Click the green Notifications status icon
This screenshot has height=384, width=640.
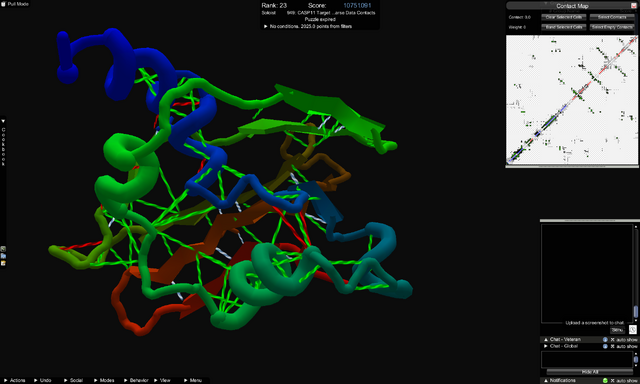(605, 380)
